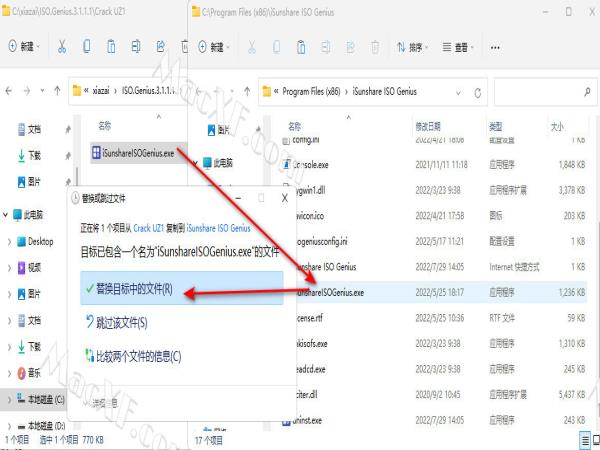Click the Copy icon in left Explorer toolbar
This screenshot has height=450, width=600.
[87, 47]
